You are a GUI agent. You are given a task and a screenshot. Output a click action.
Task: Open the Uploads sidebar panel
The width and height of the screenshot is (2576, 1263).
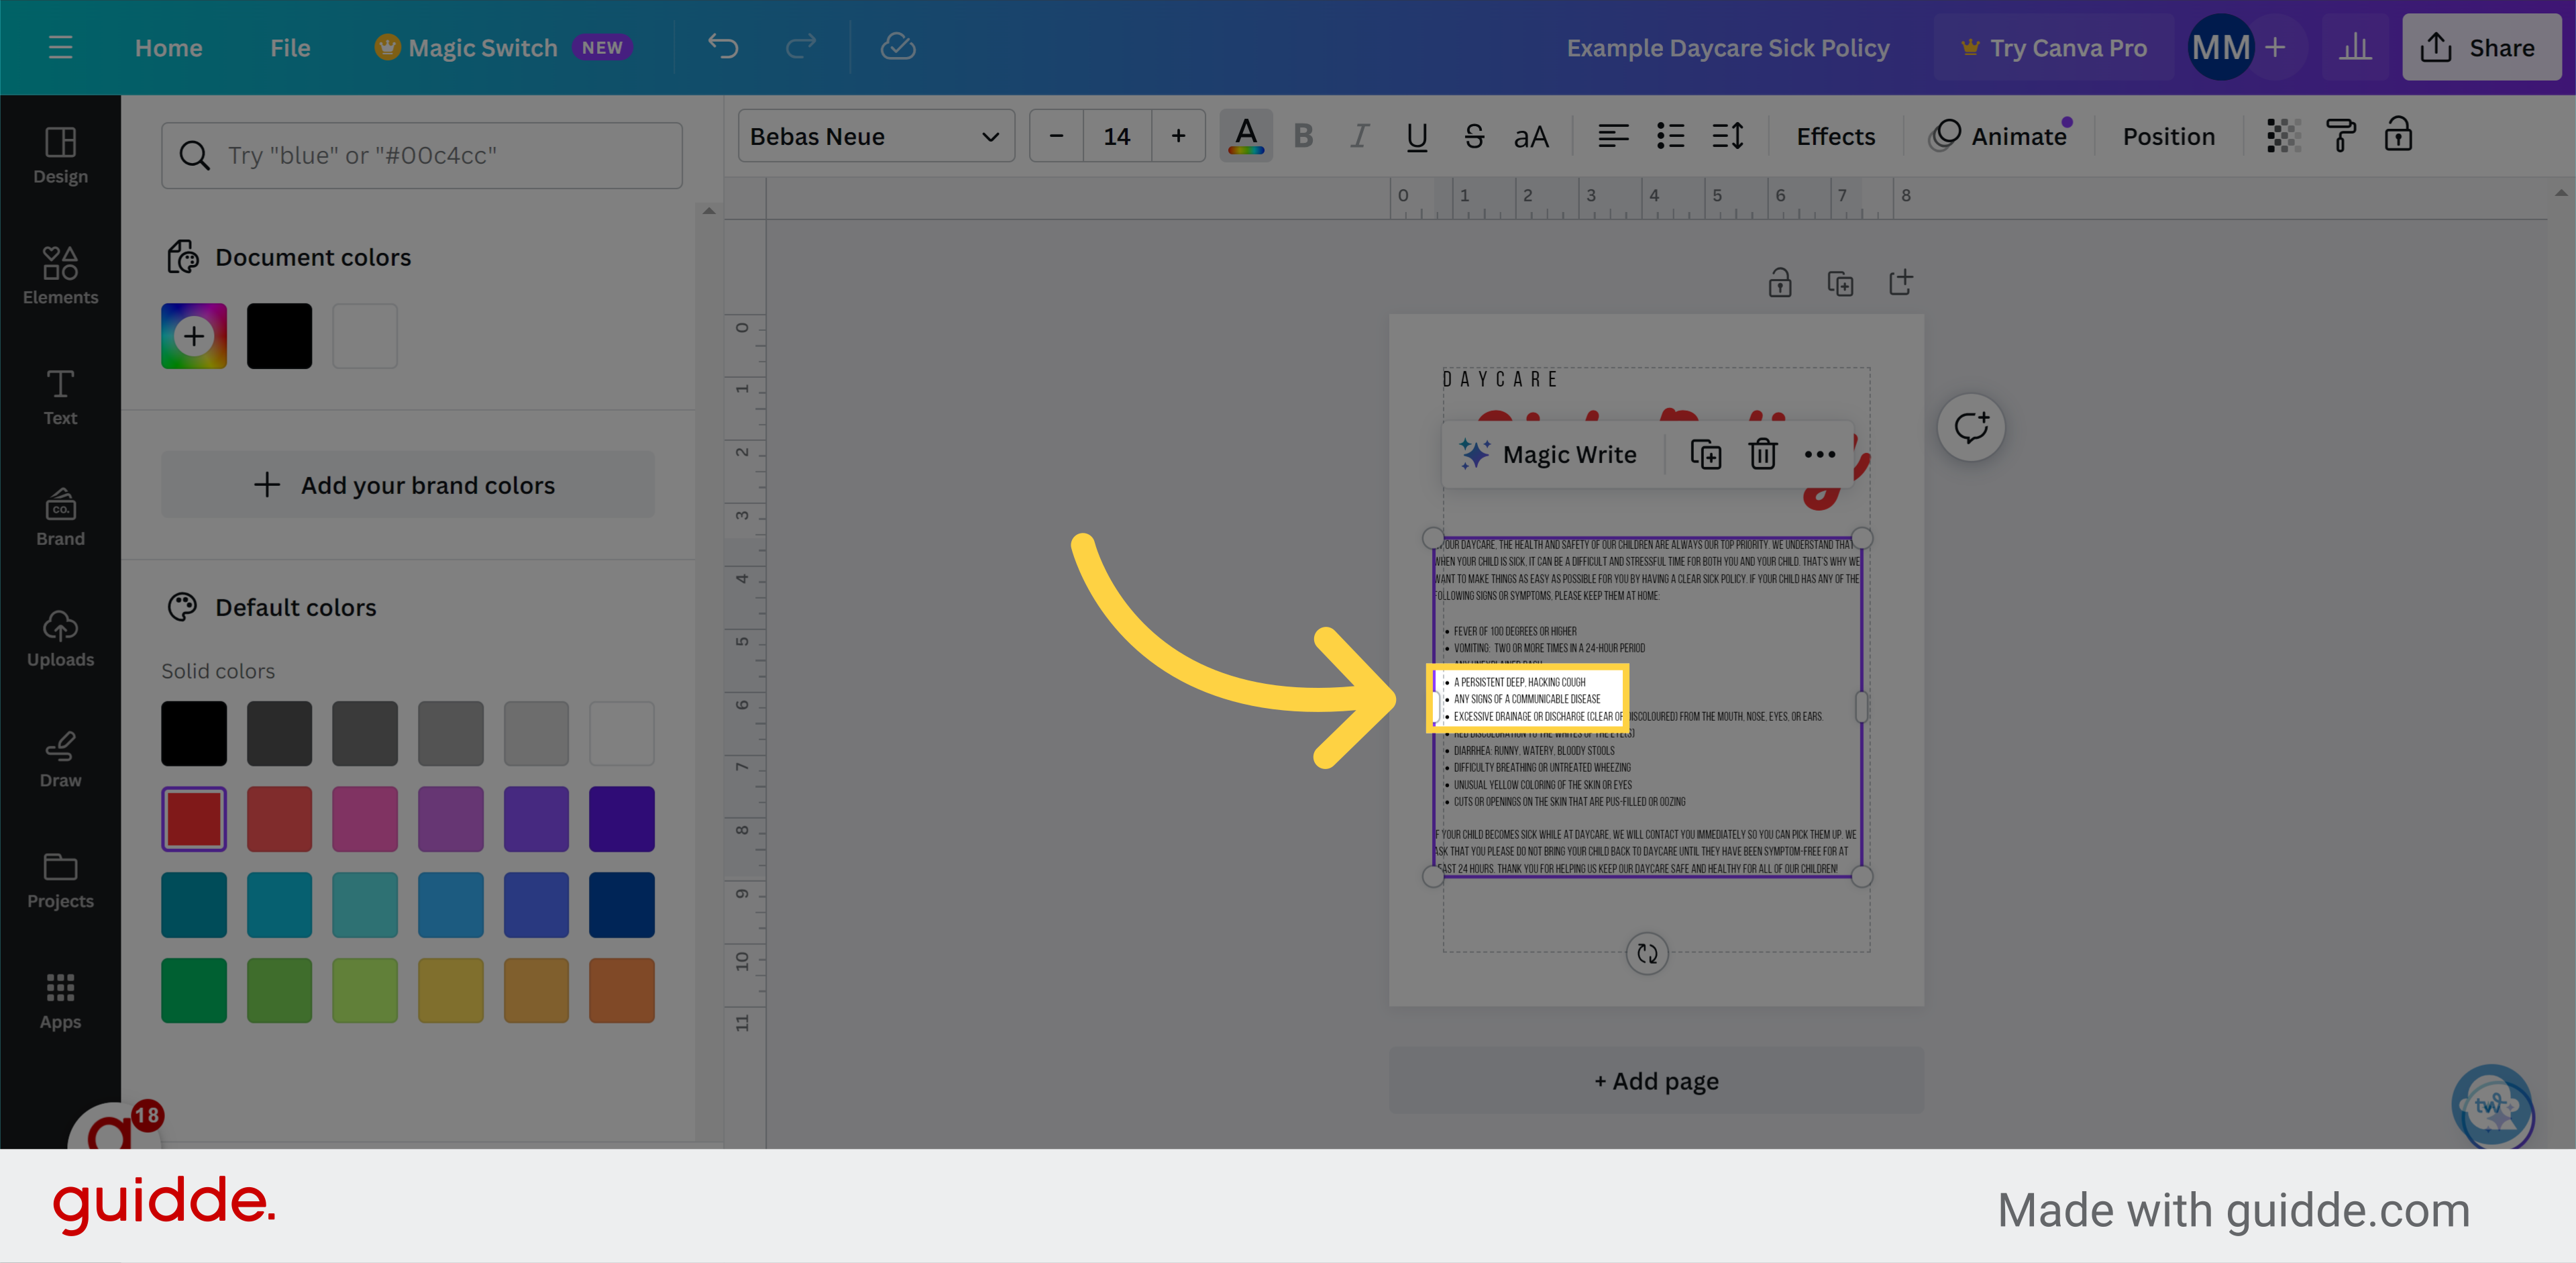point(60,638)
